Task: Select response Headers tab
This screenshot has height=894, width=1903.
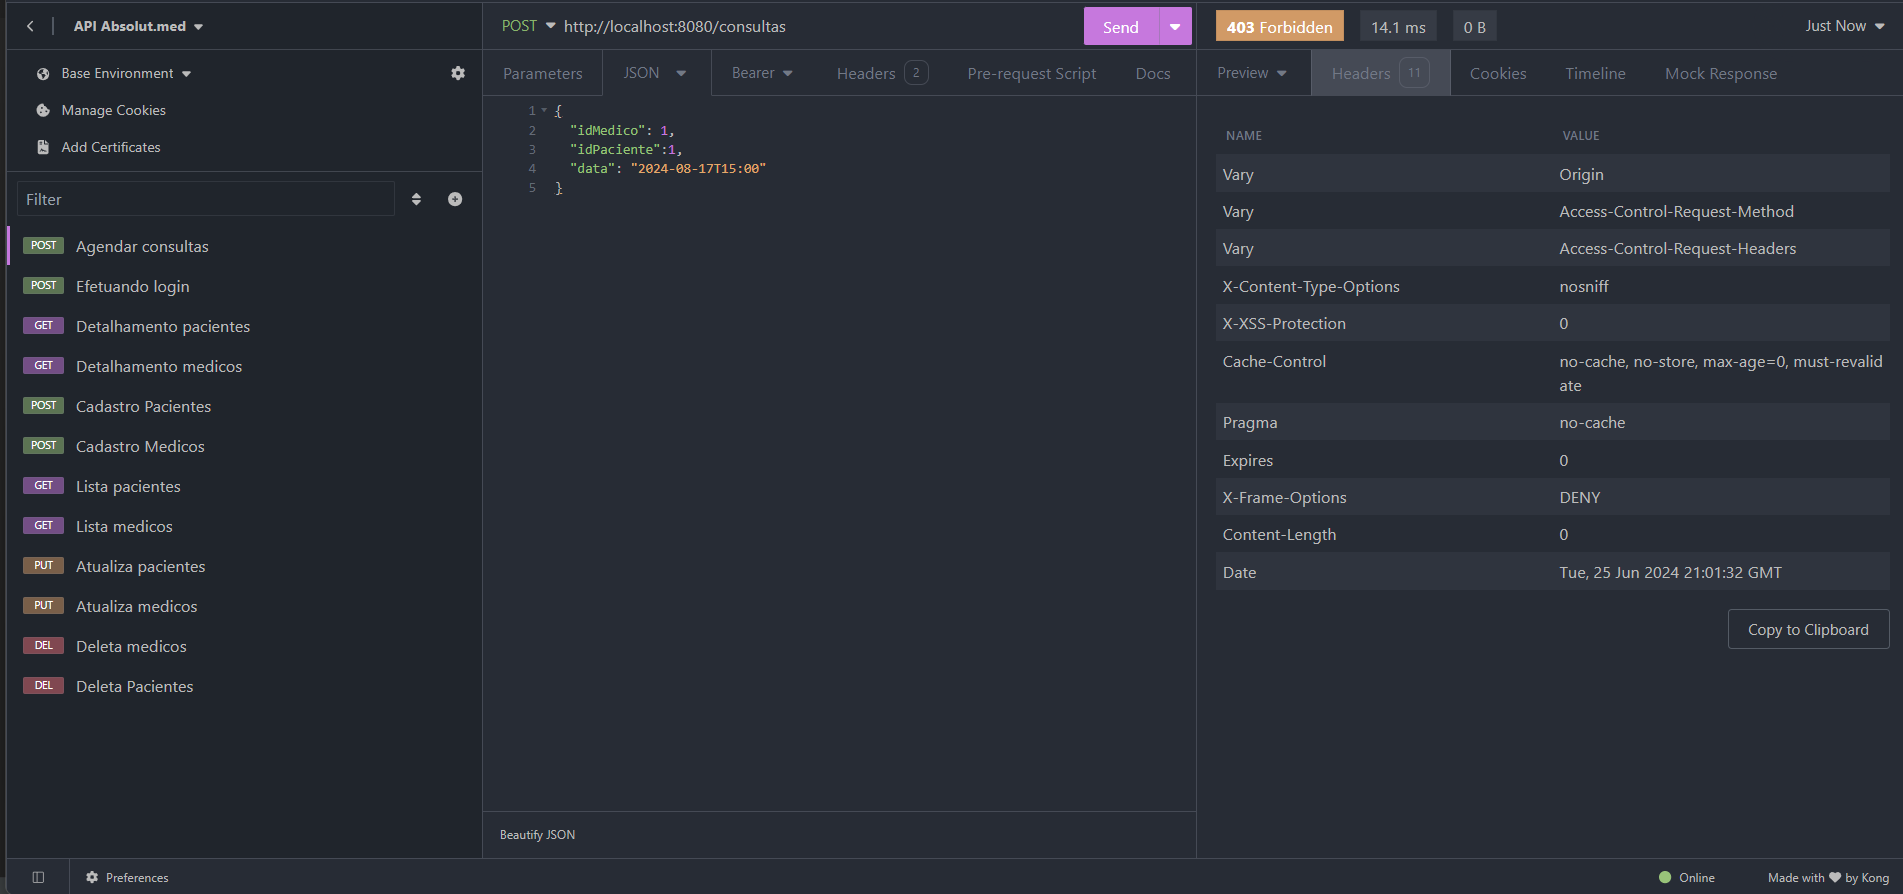Action: pos(1380,73)
